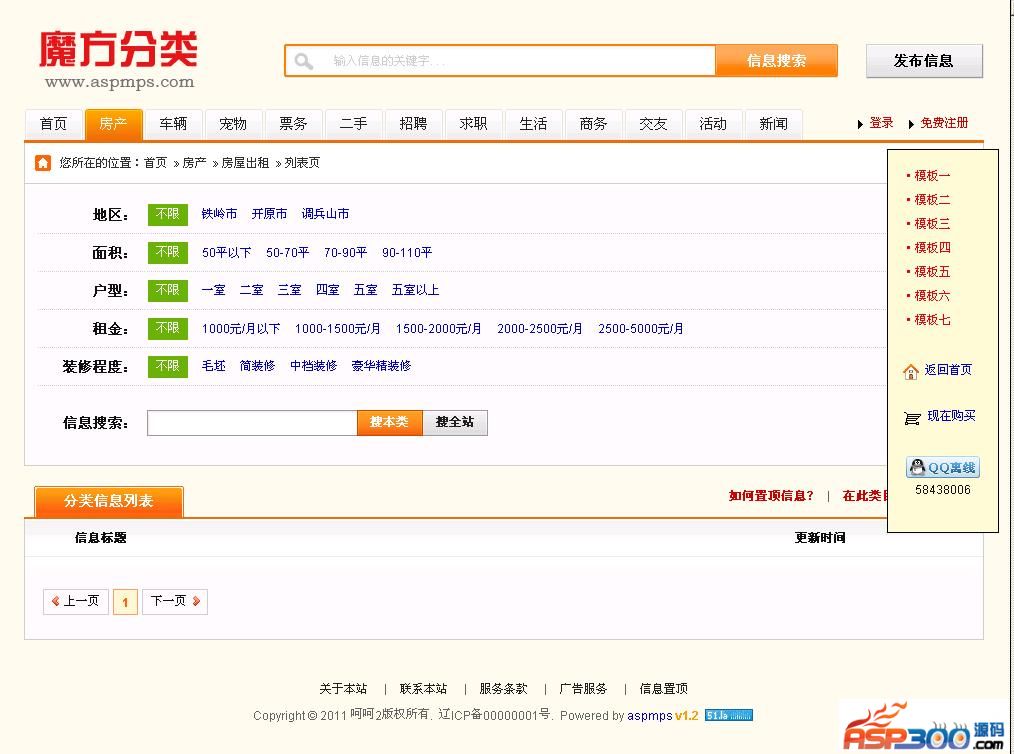Filter decoration 毛坯
This screenshot has height=754, width=1014.
click(213, 366)
